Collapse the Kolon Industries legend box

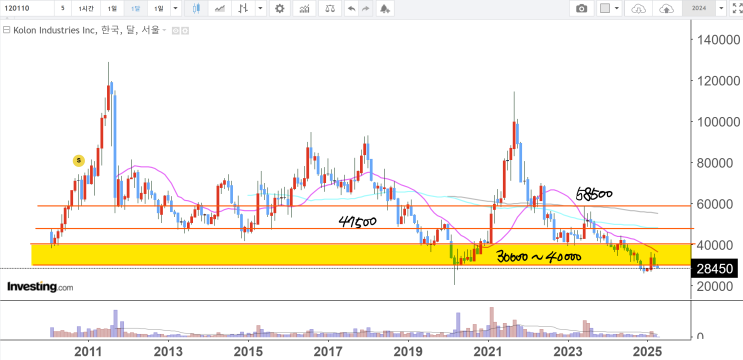[x=6, y=30]
